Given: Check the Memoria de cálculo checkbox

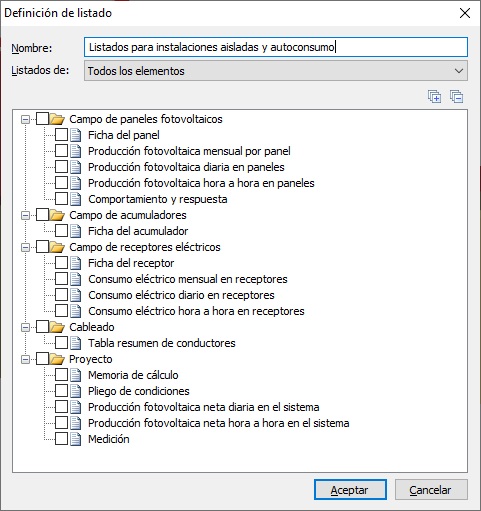Looking at the screenshot, I should tap(61, 375).
